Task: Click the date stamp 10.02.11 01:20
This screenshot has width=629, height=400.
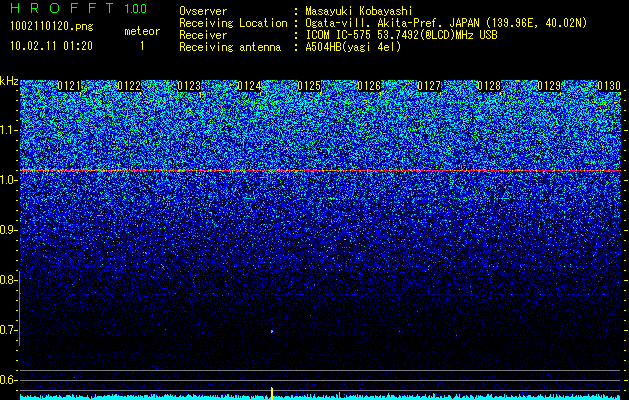Action: pyautogui.click(x=51, y=46)
